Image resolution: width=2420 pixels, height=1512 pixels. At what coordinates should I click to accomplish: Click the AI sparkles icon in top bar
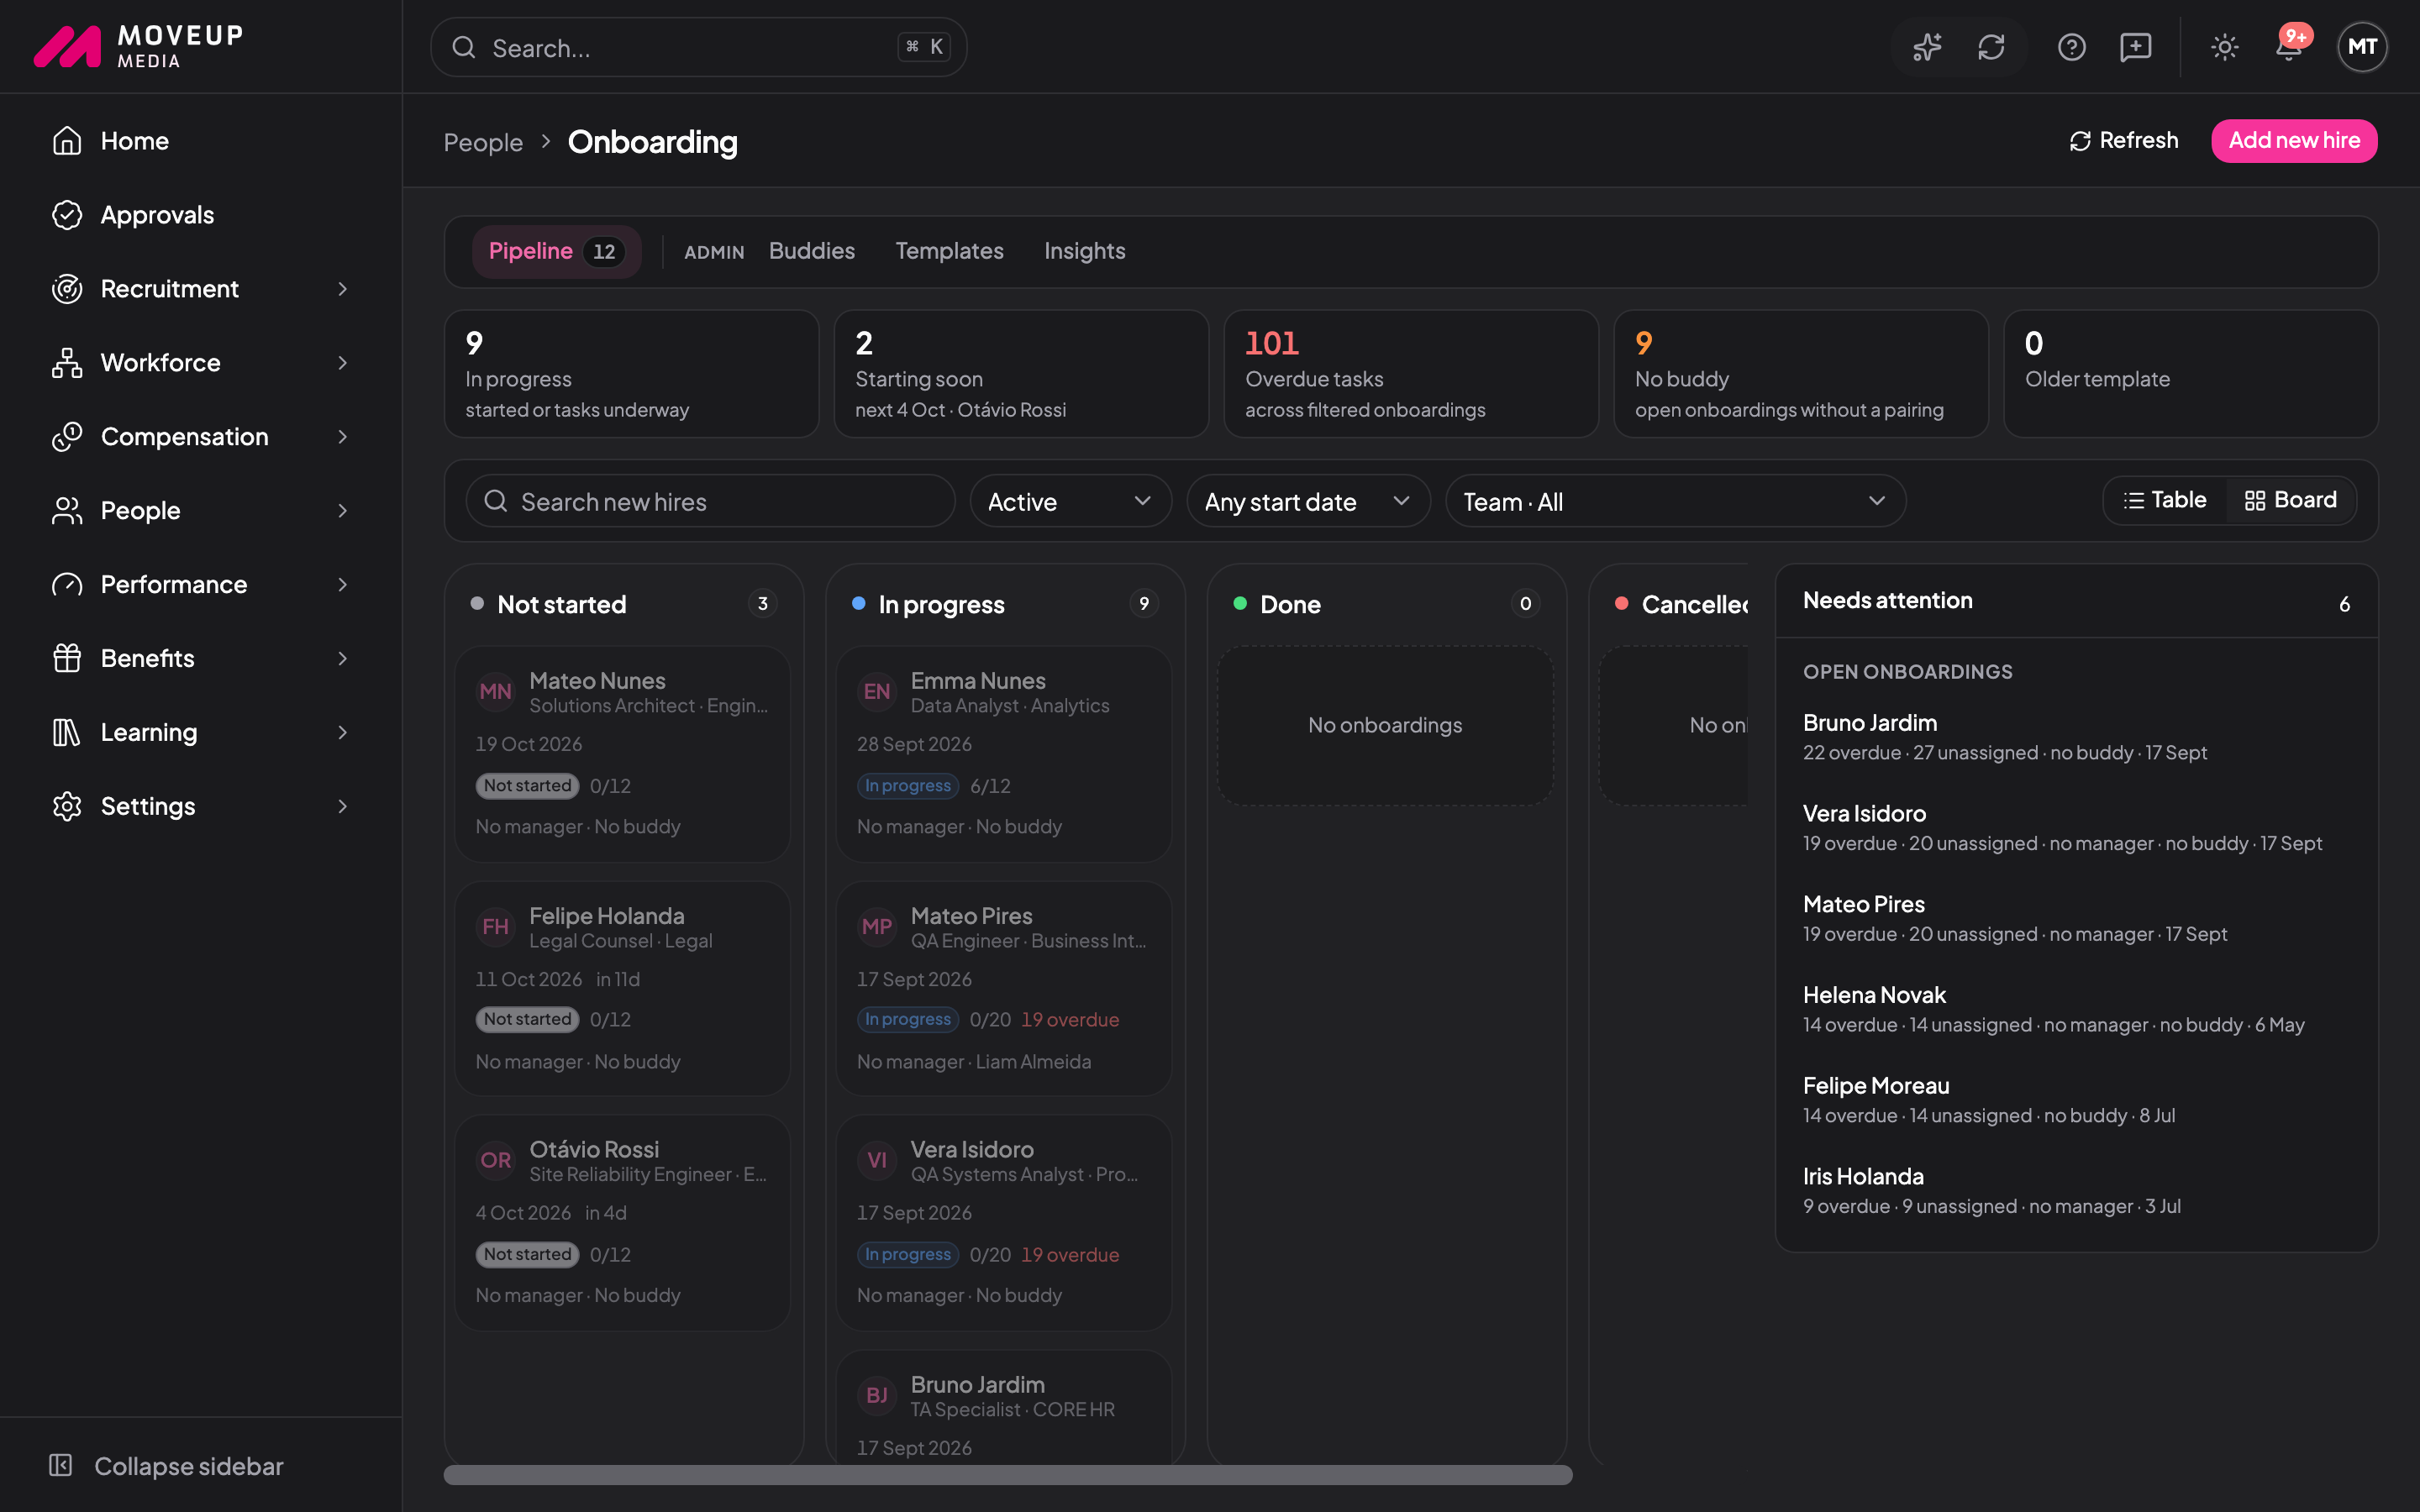pos(1927,47)
